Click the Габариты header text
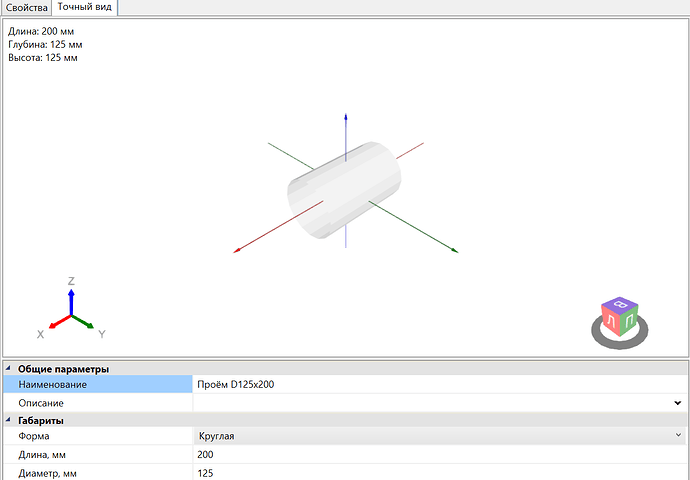 tap(41, 421)
